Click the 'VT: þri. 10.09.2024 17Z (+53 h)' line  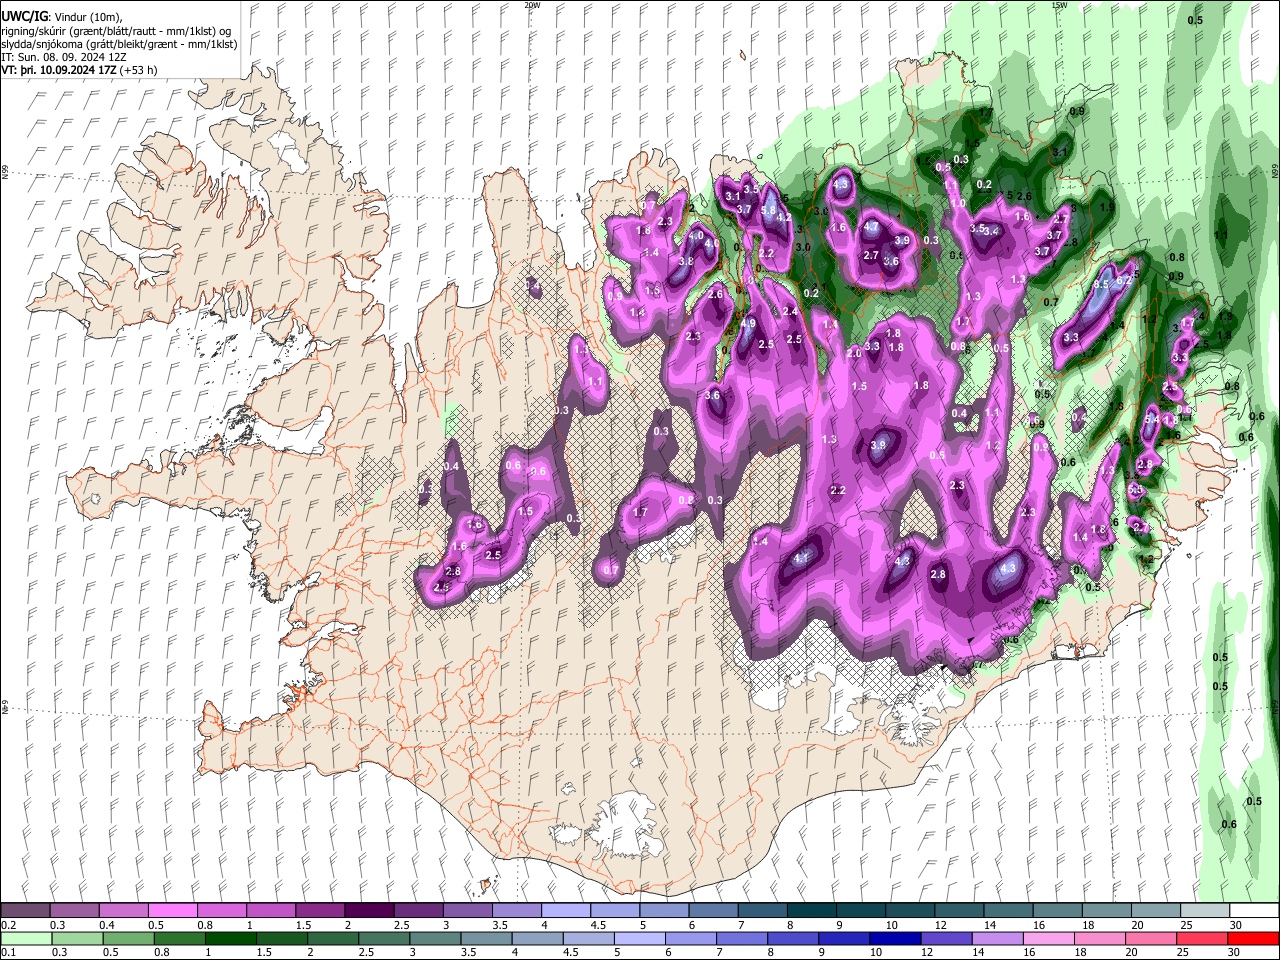tap(79, 71)
